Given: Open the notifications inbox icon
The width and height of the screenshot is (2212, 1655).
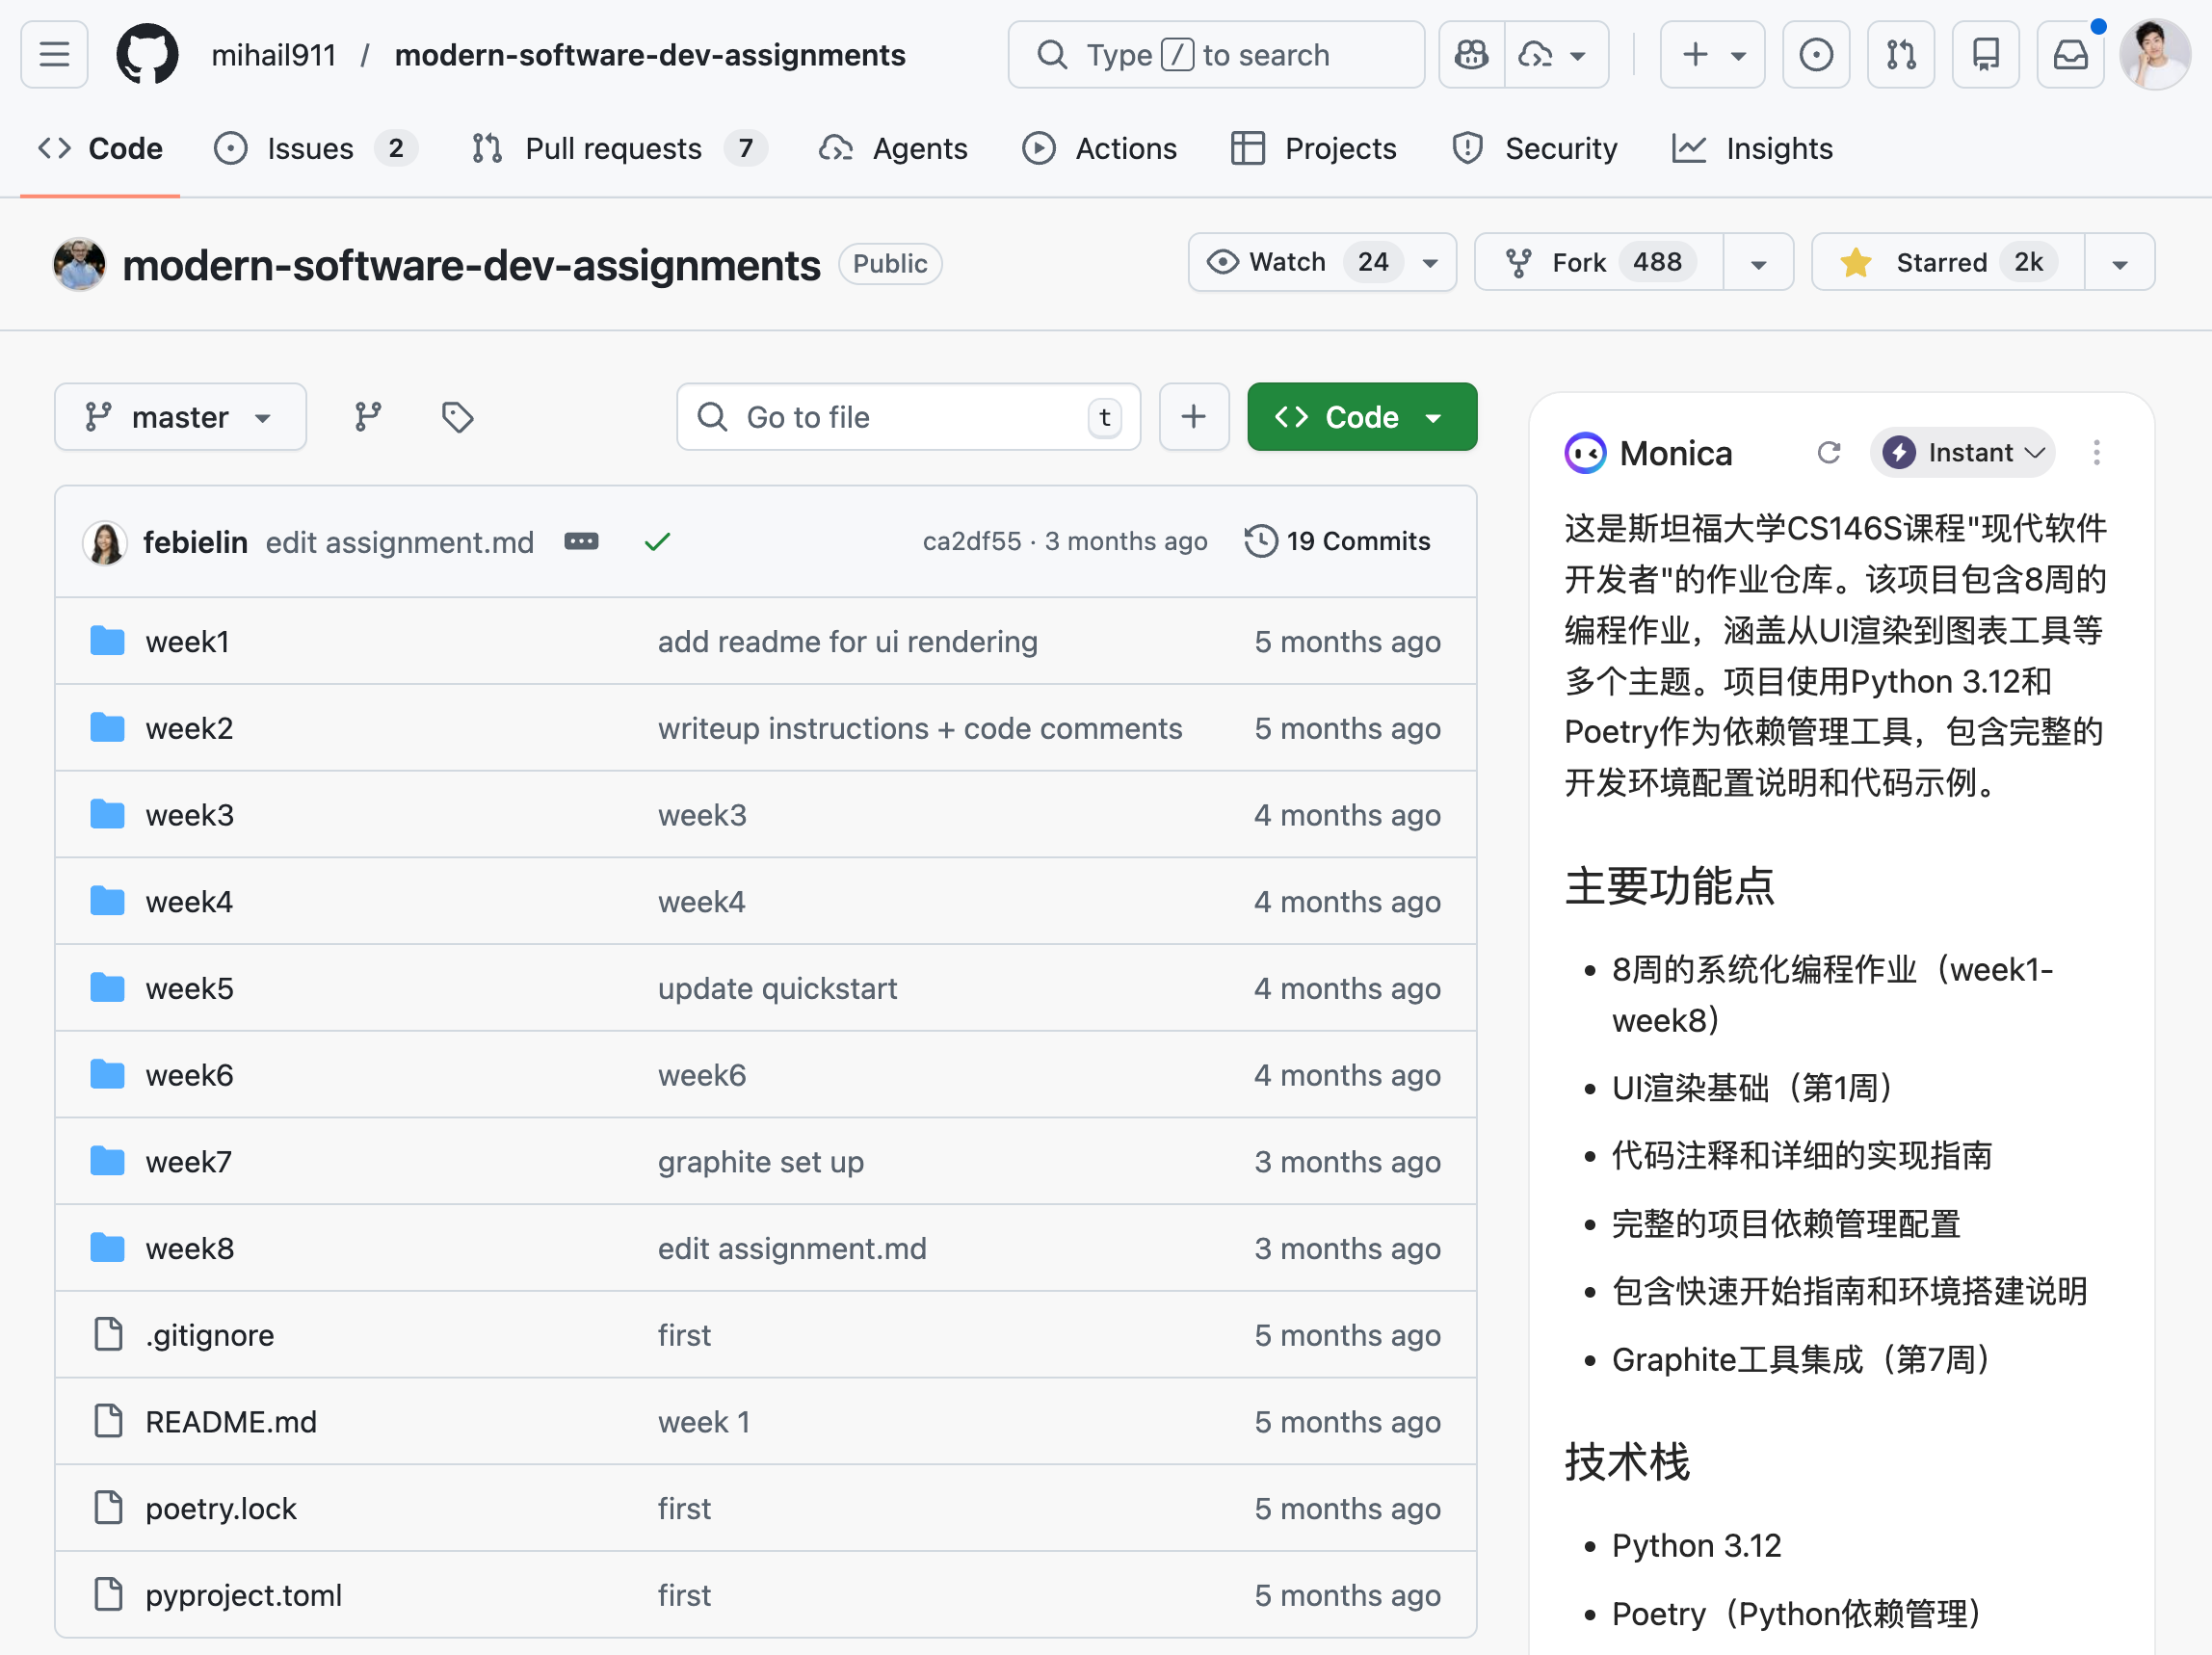Looking at the screenshot, I should point(2070,55).
